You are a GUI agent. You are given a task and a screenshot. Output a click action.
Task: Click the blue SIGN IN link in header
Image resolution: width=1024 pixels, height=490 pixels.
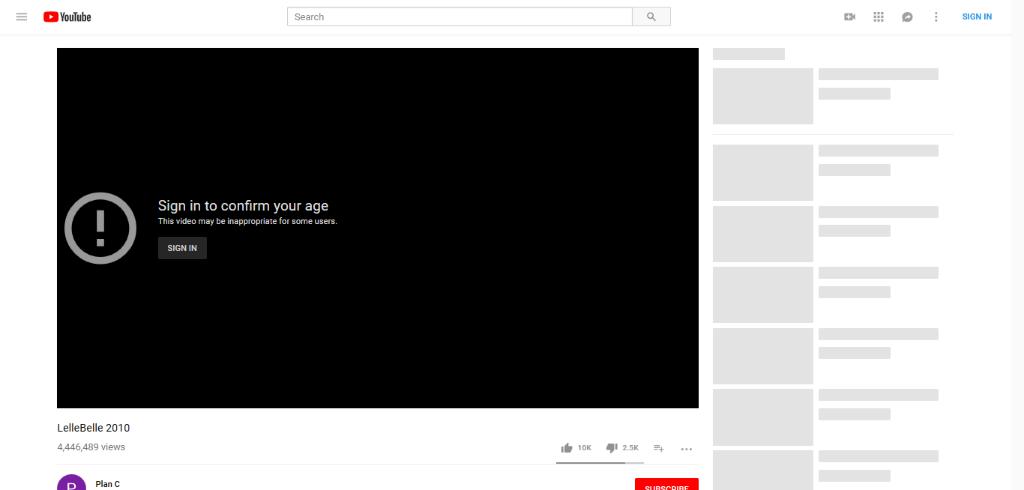(x=977, y=17)
